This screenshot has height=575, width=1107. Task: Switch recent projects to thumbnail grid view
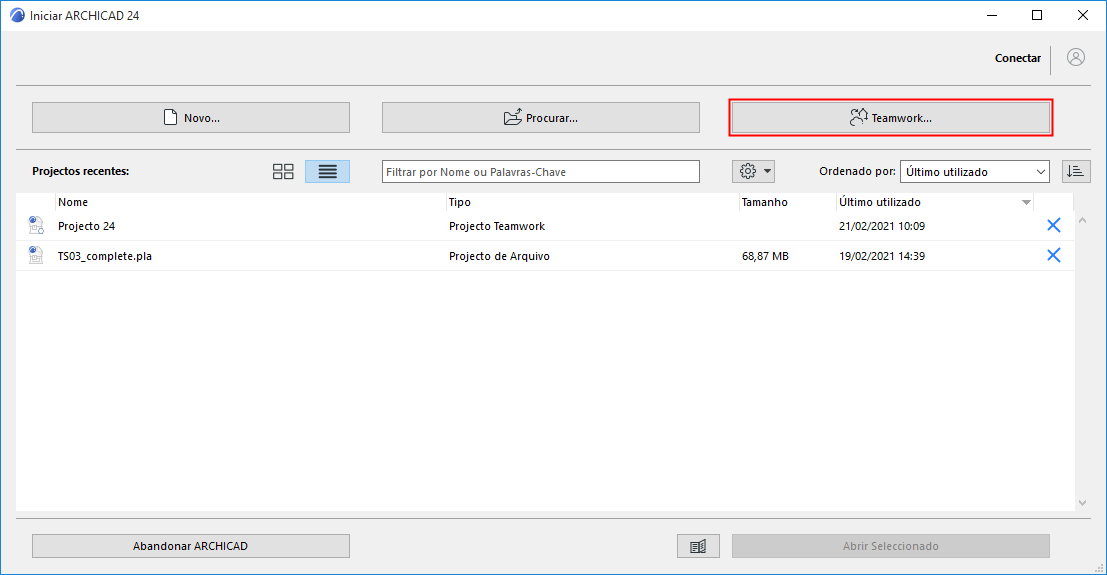[283, 172]
